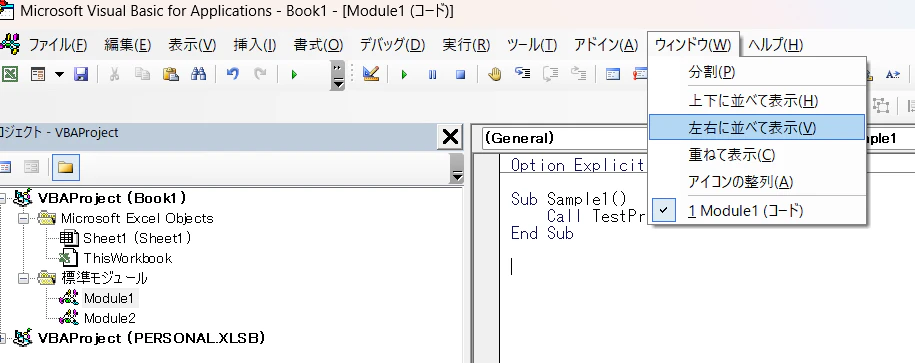The height and width of the screenshot is (363, 915).
Task: Open the standard toolbar options overflow arrow
Action: (337, 76)
